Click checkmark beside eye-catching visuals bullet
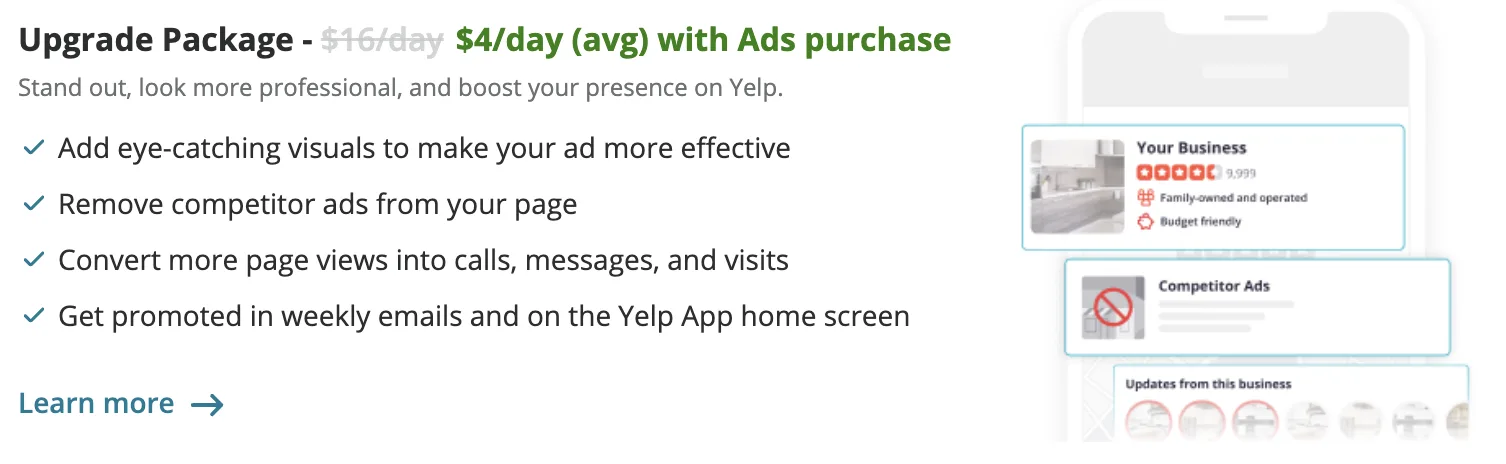This screenshot has width=1506, height=464. tap(33, 148)
